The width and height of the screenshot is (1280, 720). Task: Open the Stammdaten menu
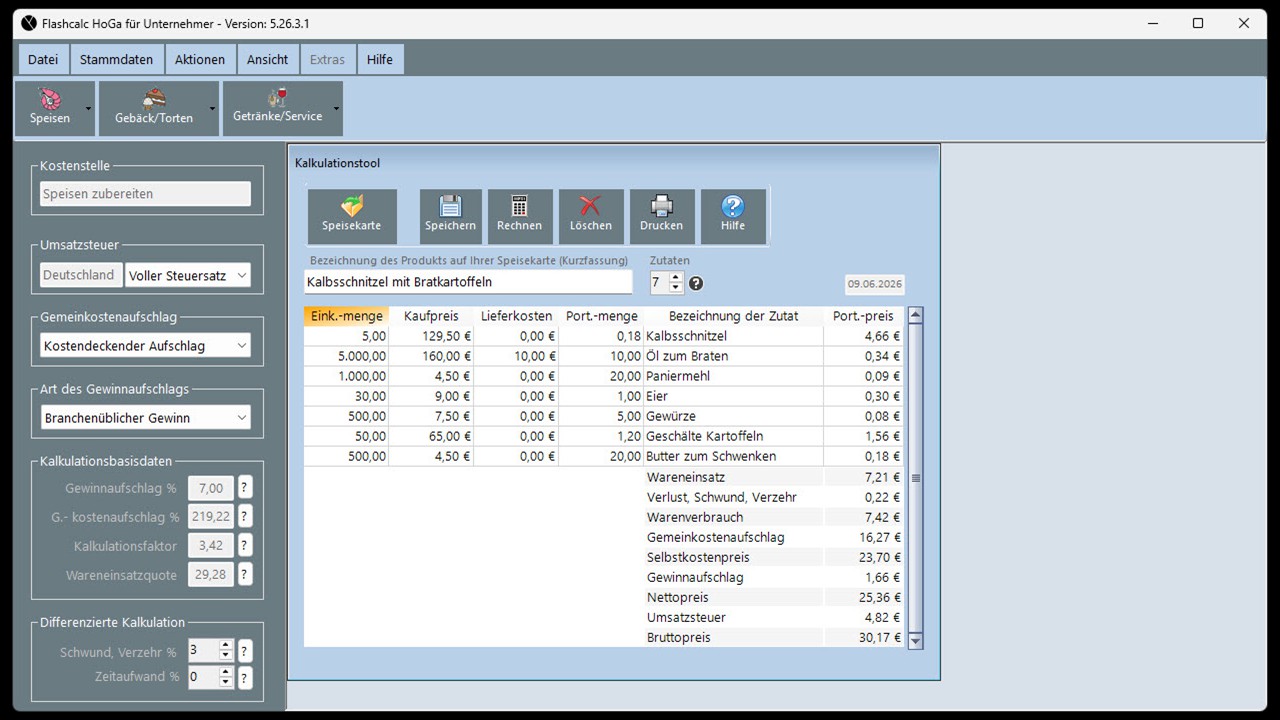point(117,59)
